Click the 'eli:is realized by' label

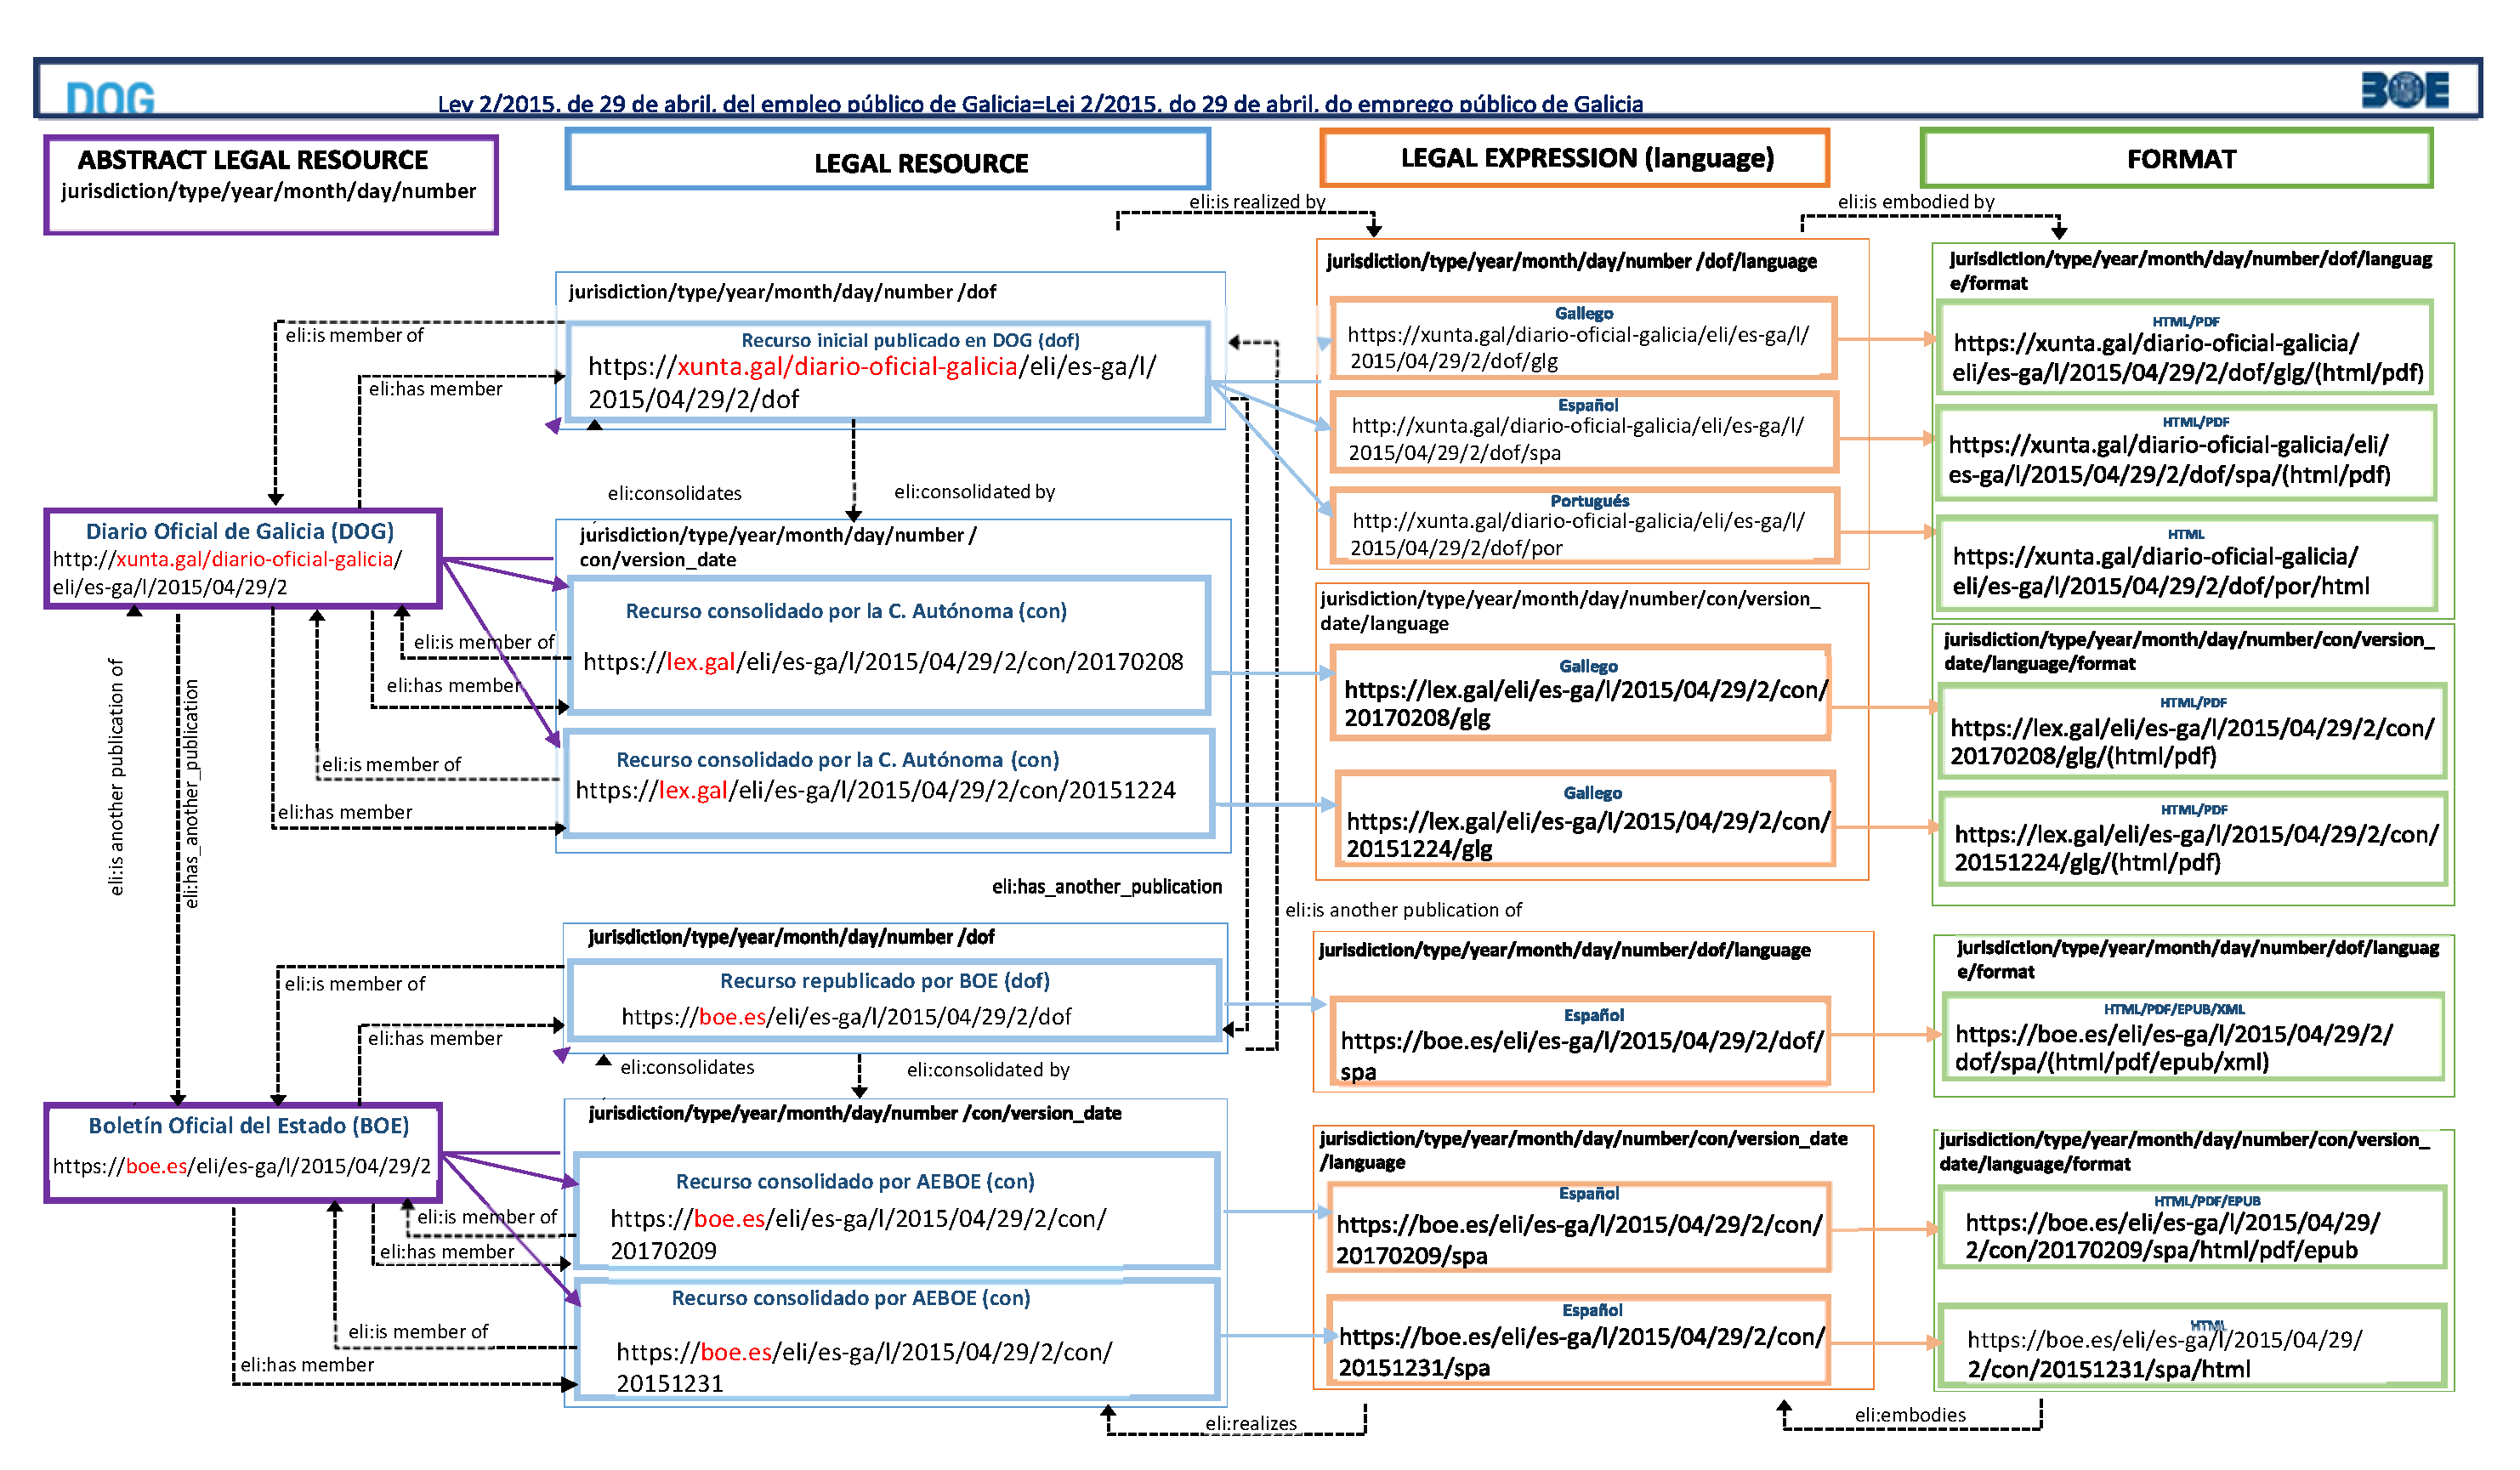click(x=1257, y=201)
